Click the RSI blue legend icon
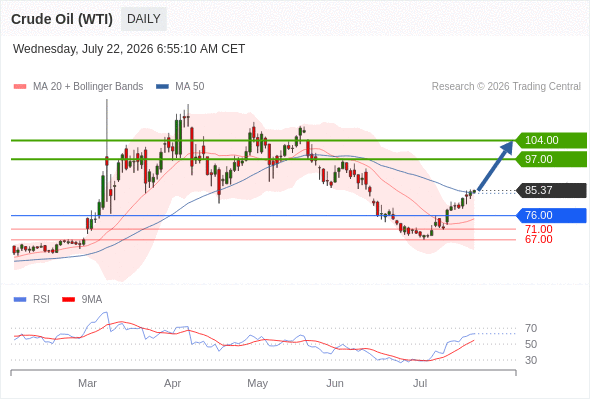The width and height of the screenshot is (590, 400). [20, 300]
